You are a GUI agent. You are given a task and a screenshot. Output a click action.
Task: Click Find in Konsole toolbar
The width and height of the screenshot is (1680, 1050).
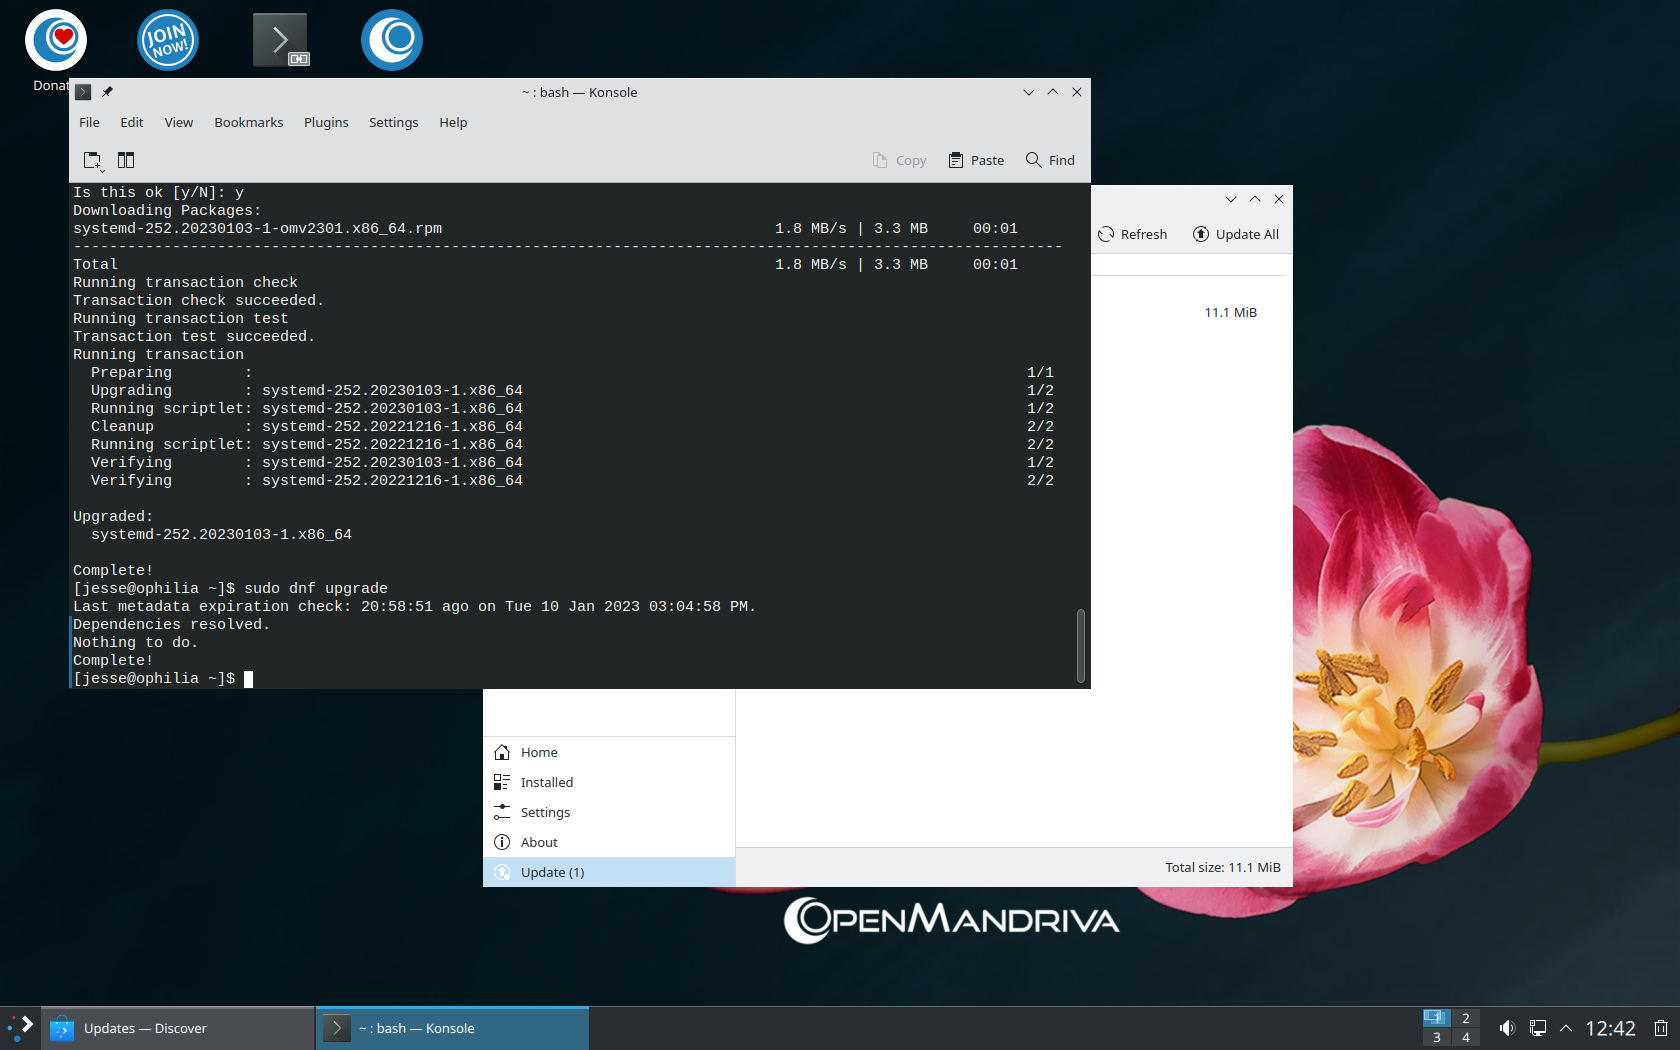1050,160
